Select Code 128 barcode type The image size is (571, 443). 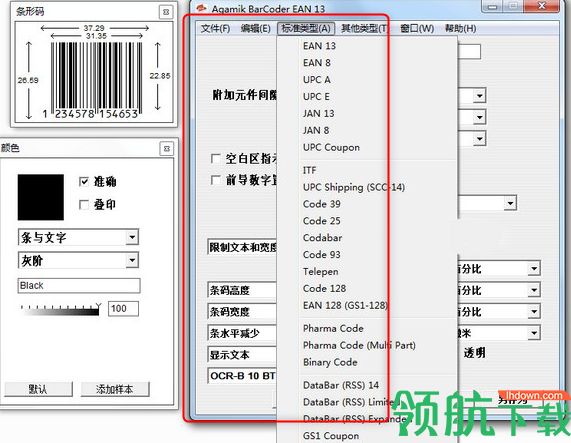point(324,289)
